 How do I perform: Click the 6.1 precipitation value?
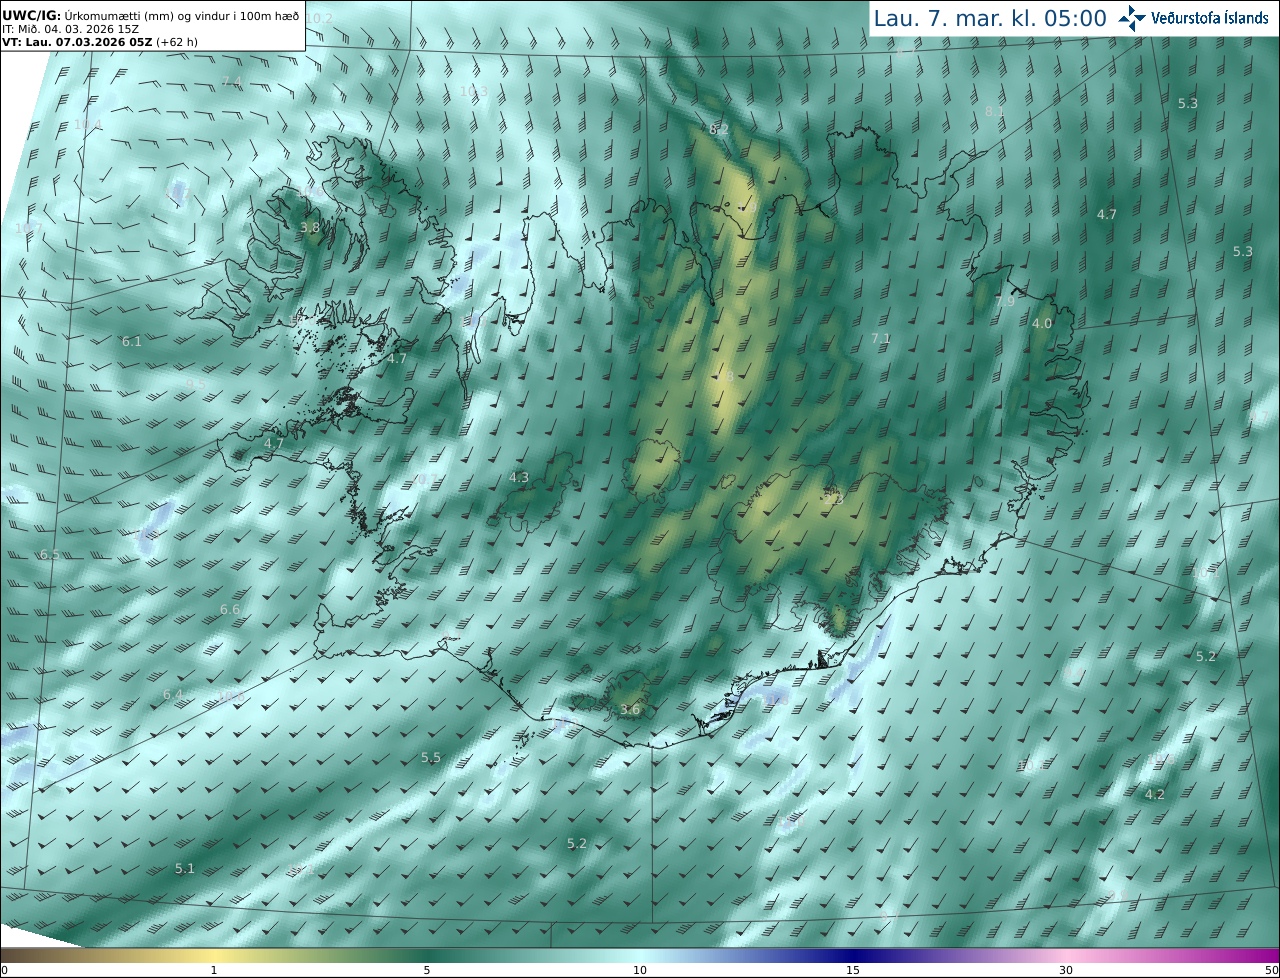click(132, 342)
